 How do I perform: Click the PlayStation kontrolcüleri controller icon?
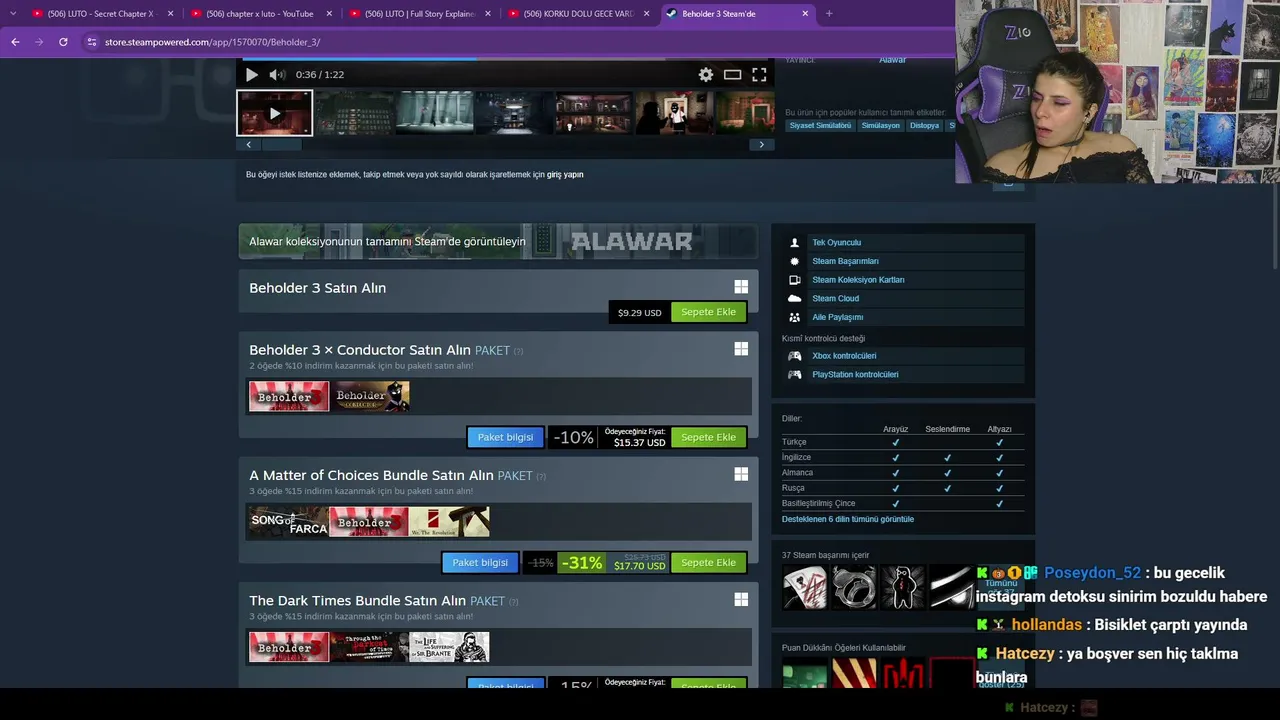pyautogui.click(x=795, y=375)
